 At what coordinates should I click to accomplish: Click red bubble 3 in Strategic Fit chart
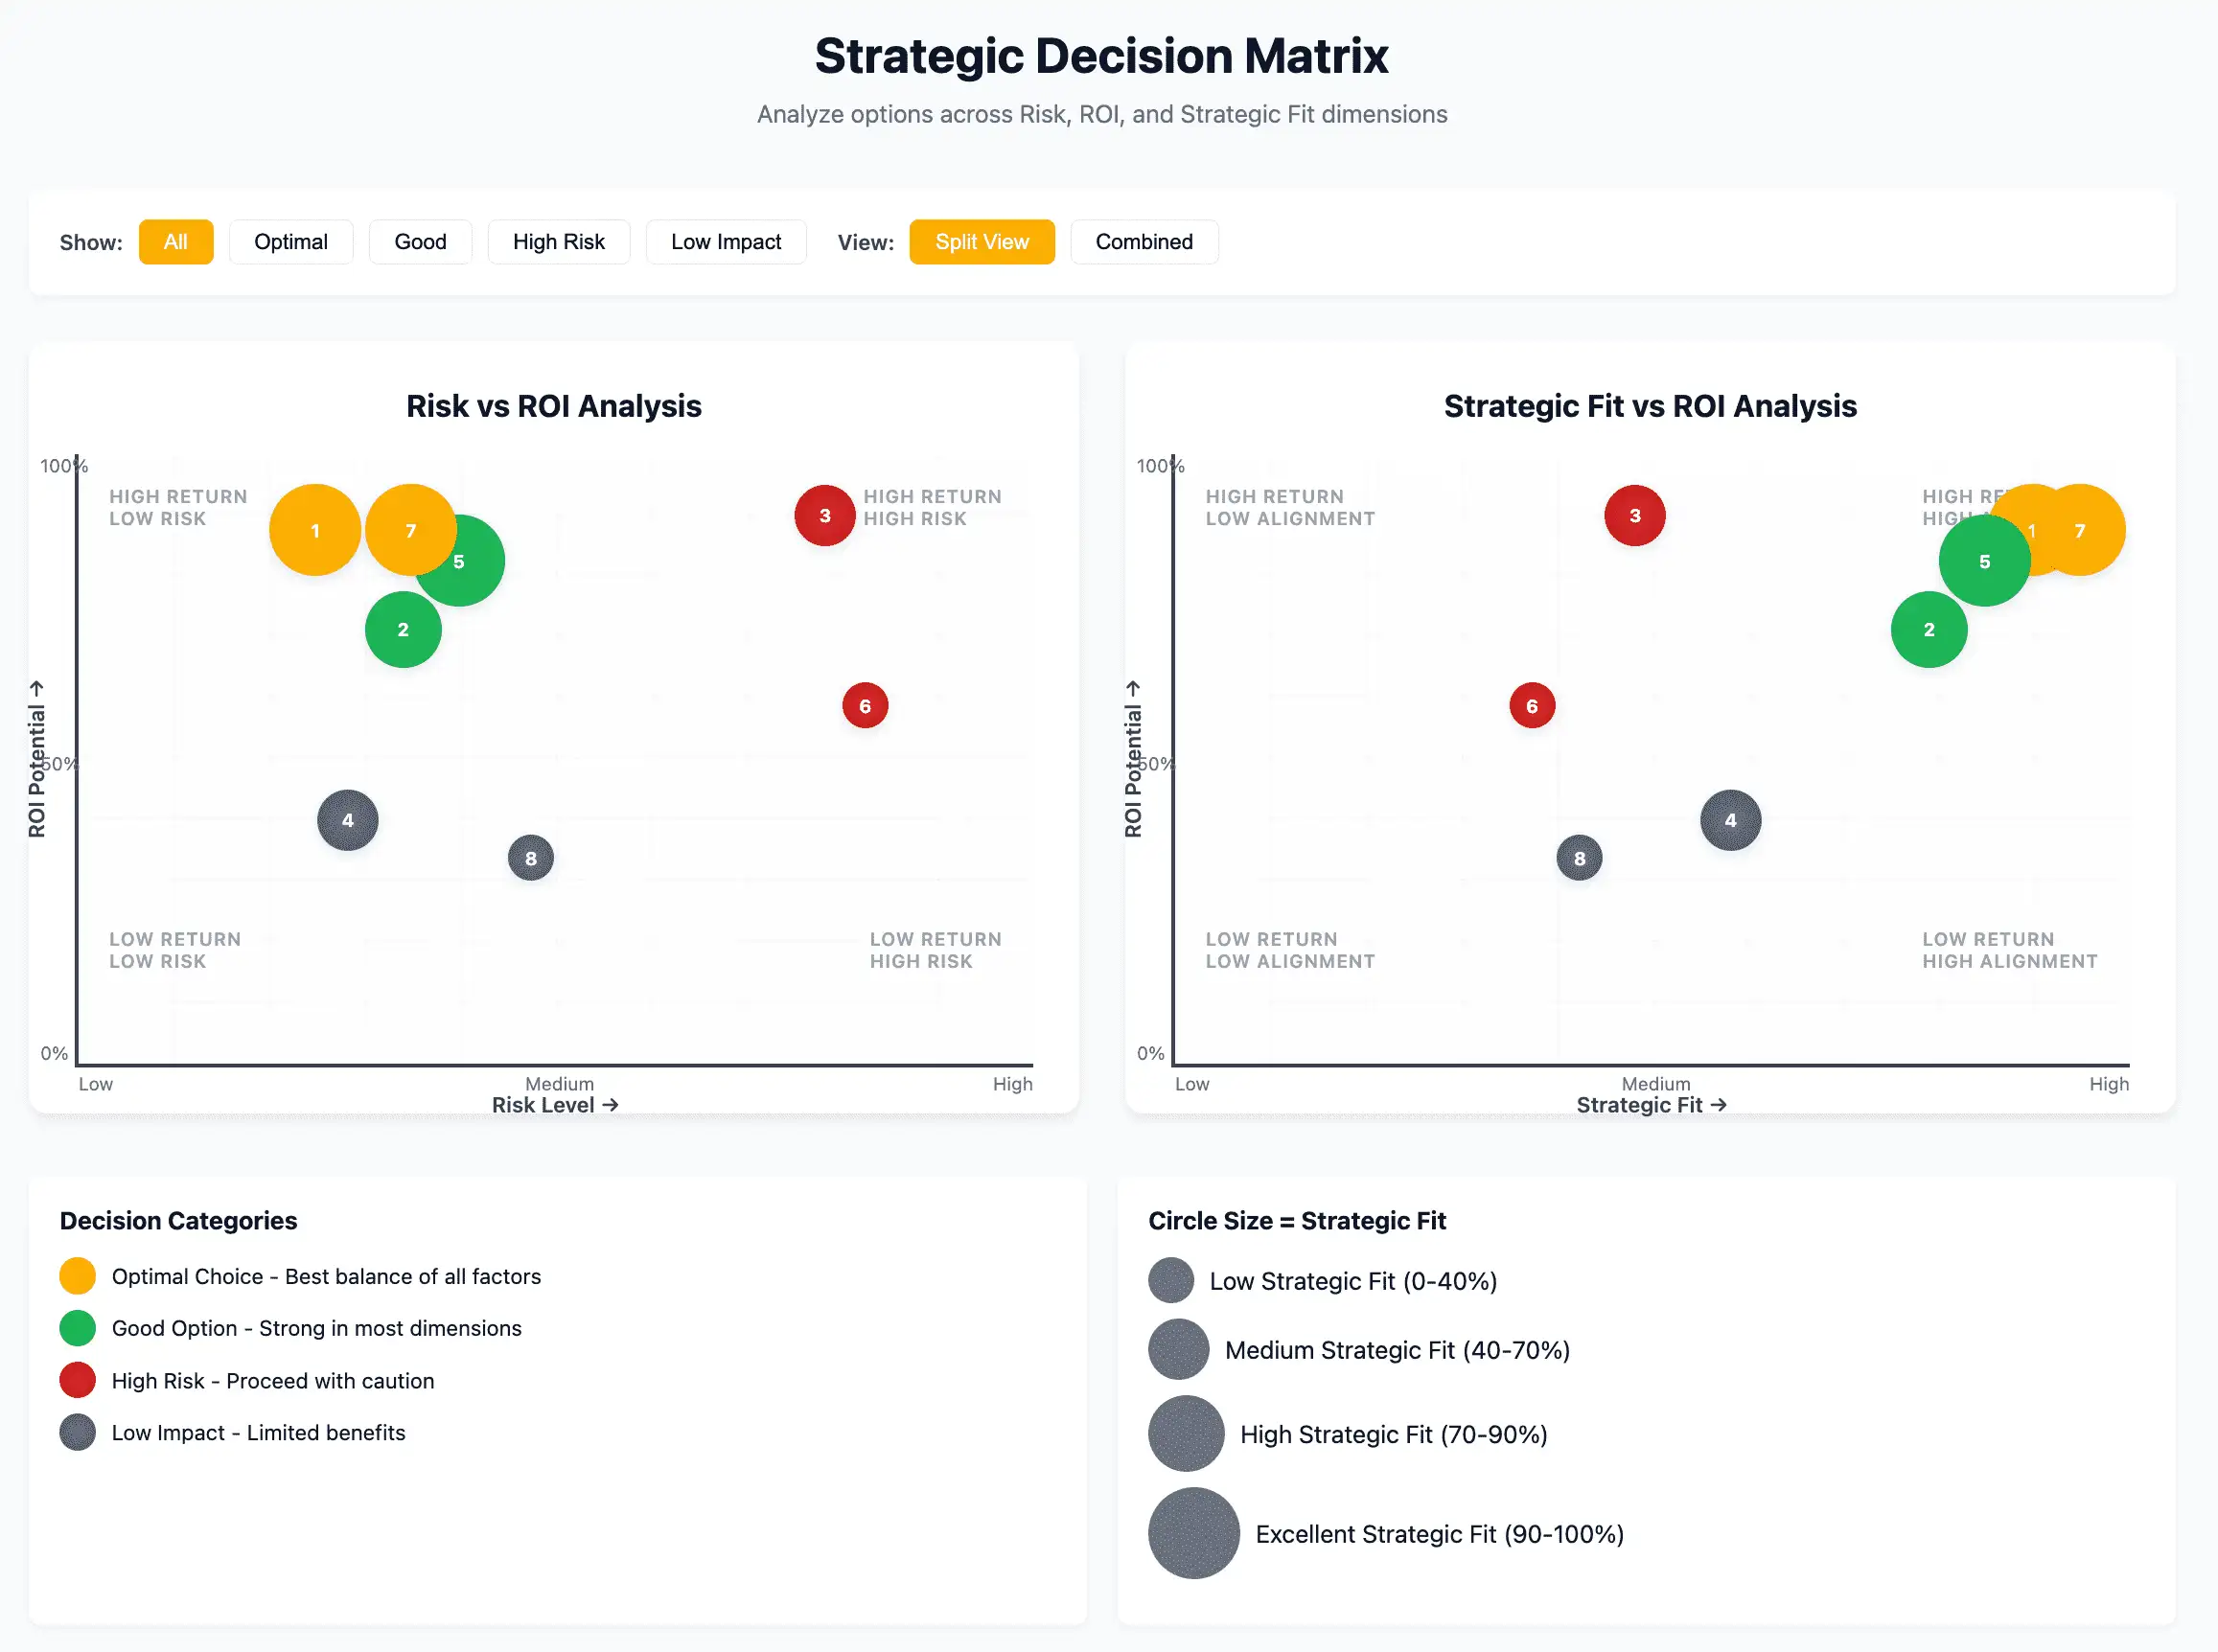click(x=1634, y=515)
